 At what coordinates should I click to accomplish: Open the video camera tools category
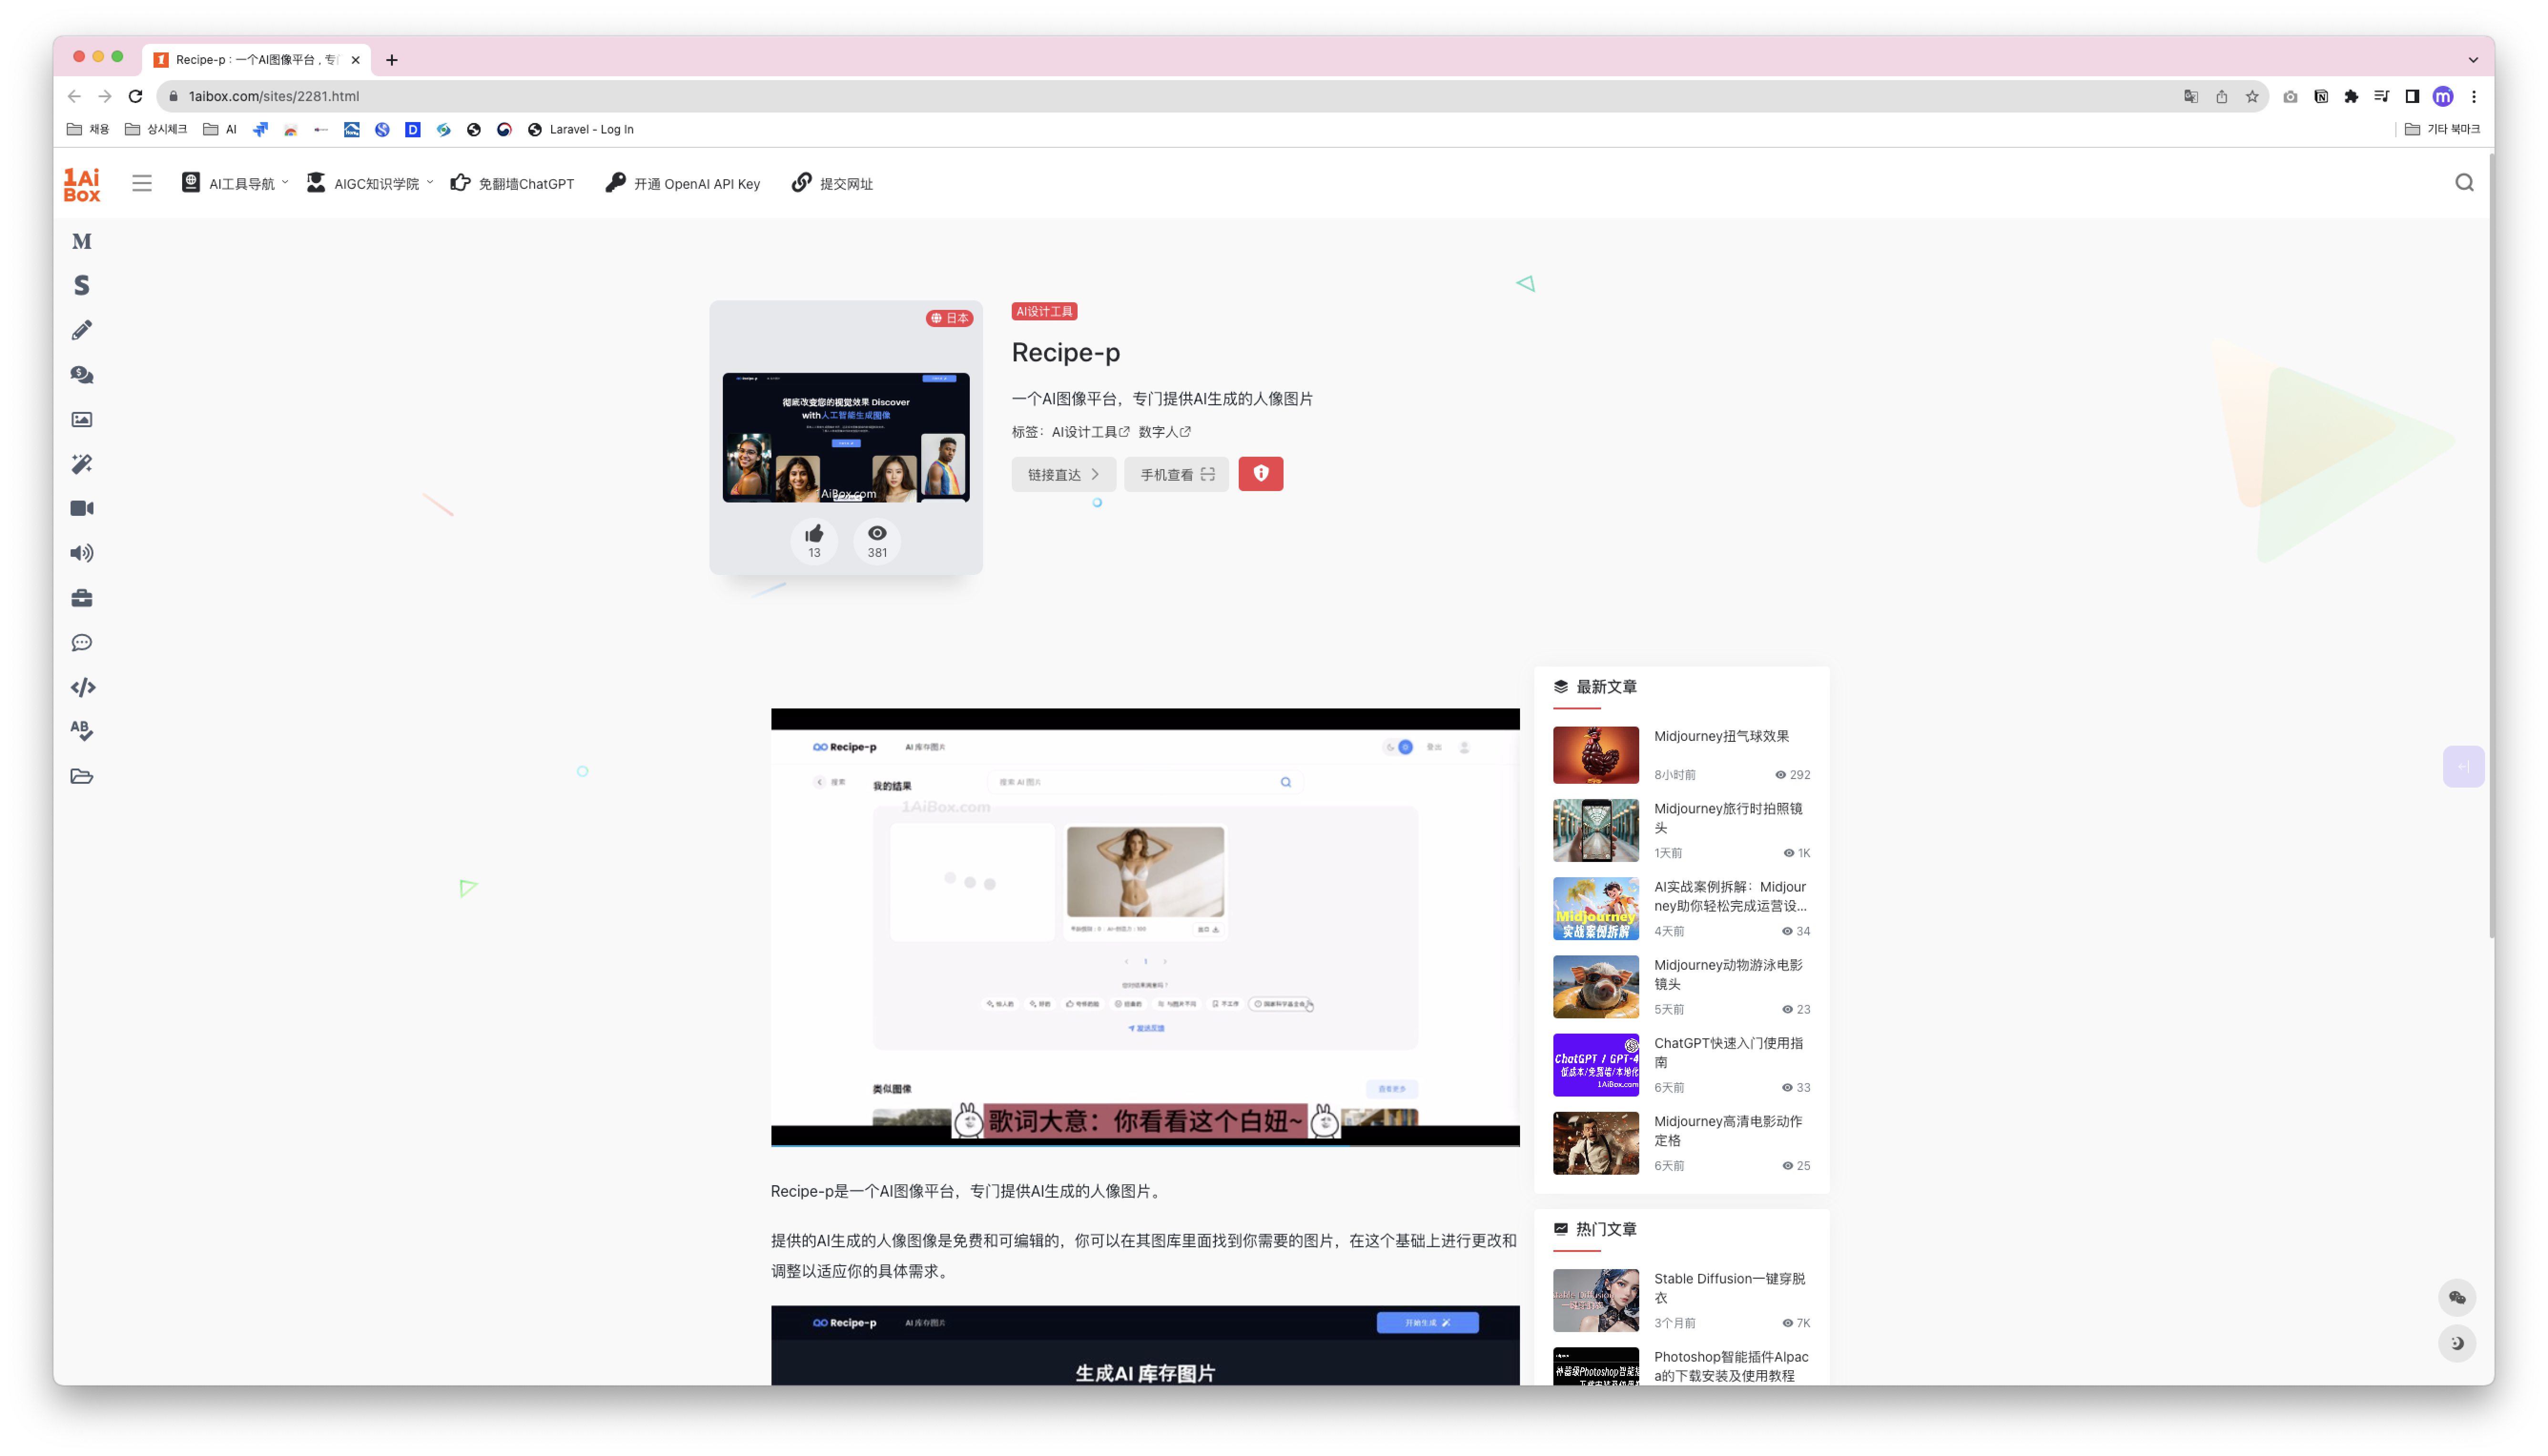click(x=82, y=509)
